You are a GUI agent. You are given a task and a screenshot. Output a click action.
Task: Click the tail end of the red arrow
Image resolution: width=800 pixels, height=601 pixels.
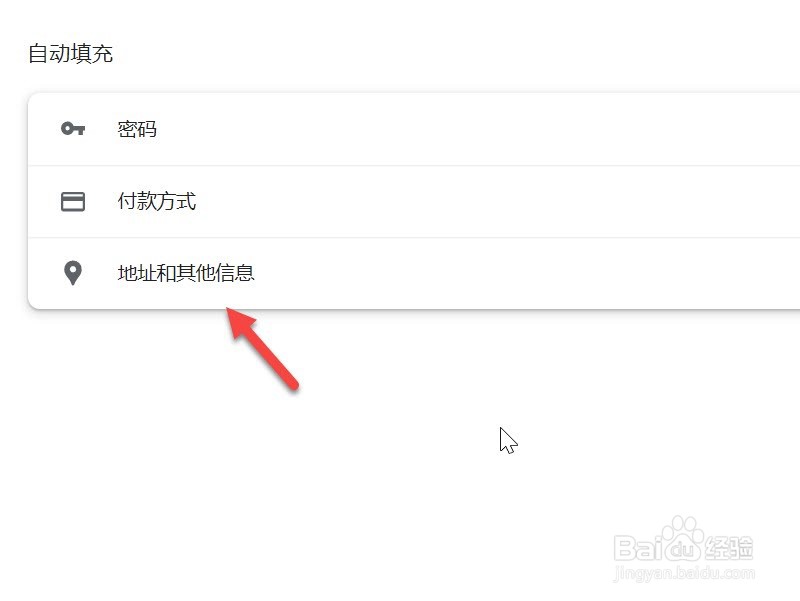[293, 384]
